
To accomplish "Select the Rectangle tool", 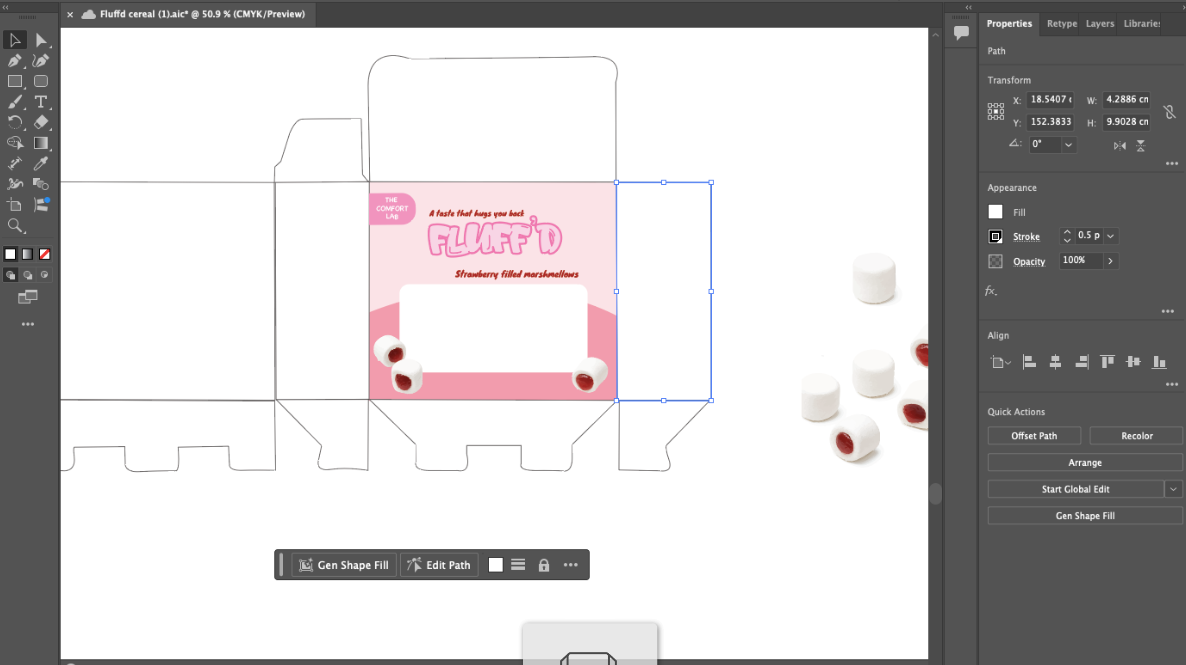I will (x=14, y=81).
